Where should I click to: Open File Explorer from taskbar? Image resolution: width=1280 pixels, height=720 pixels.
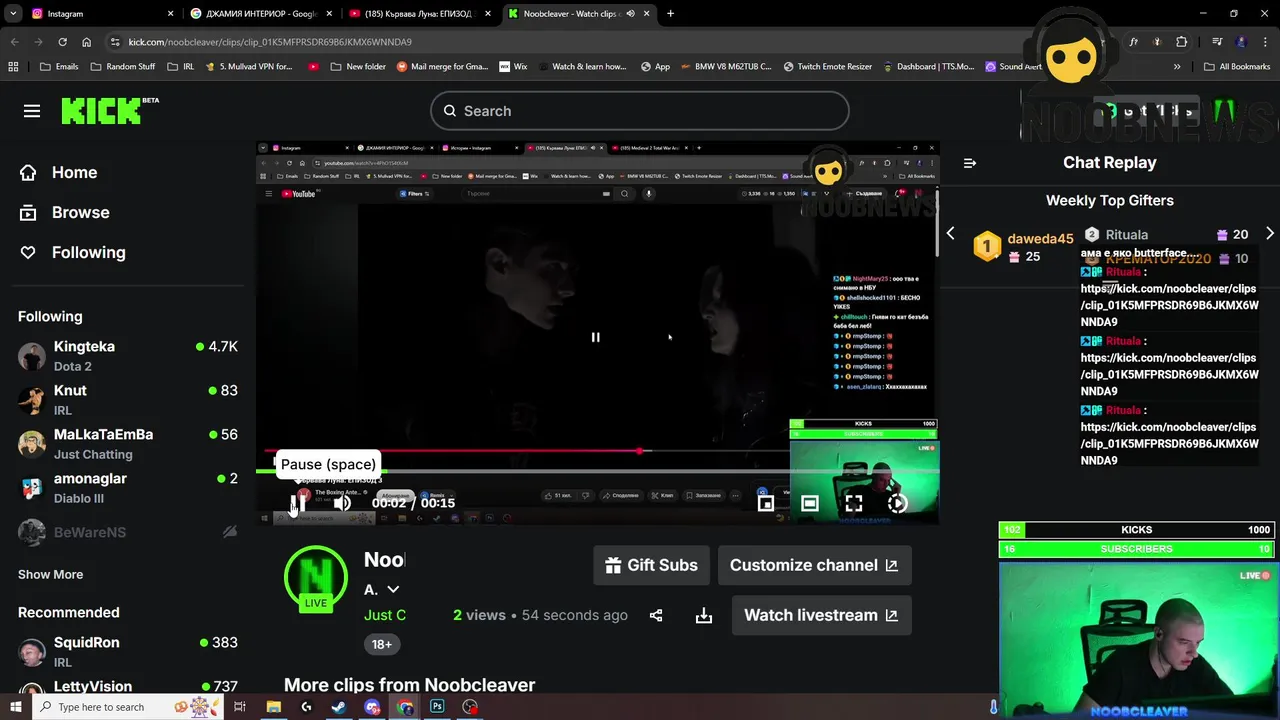[x=273, y=707]
